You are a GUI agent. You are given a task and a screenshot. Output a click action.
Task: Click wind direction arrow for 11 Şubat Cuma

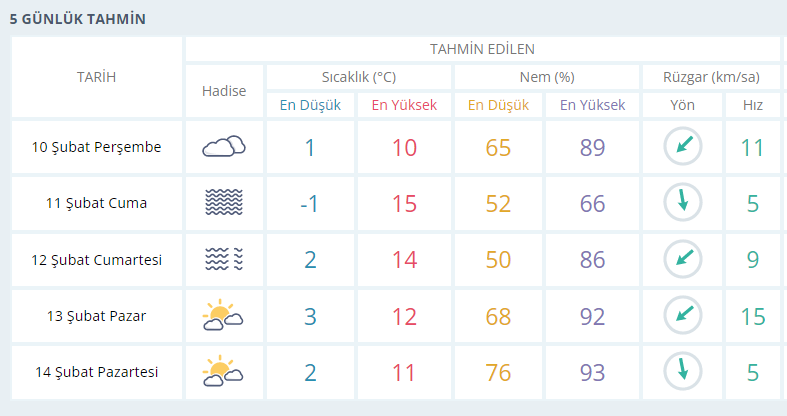coord(683,202)
